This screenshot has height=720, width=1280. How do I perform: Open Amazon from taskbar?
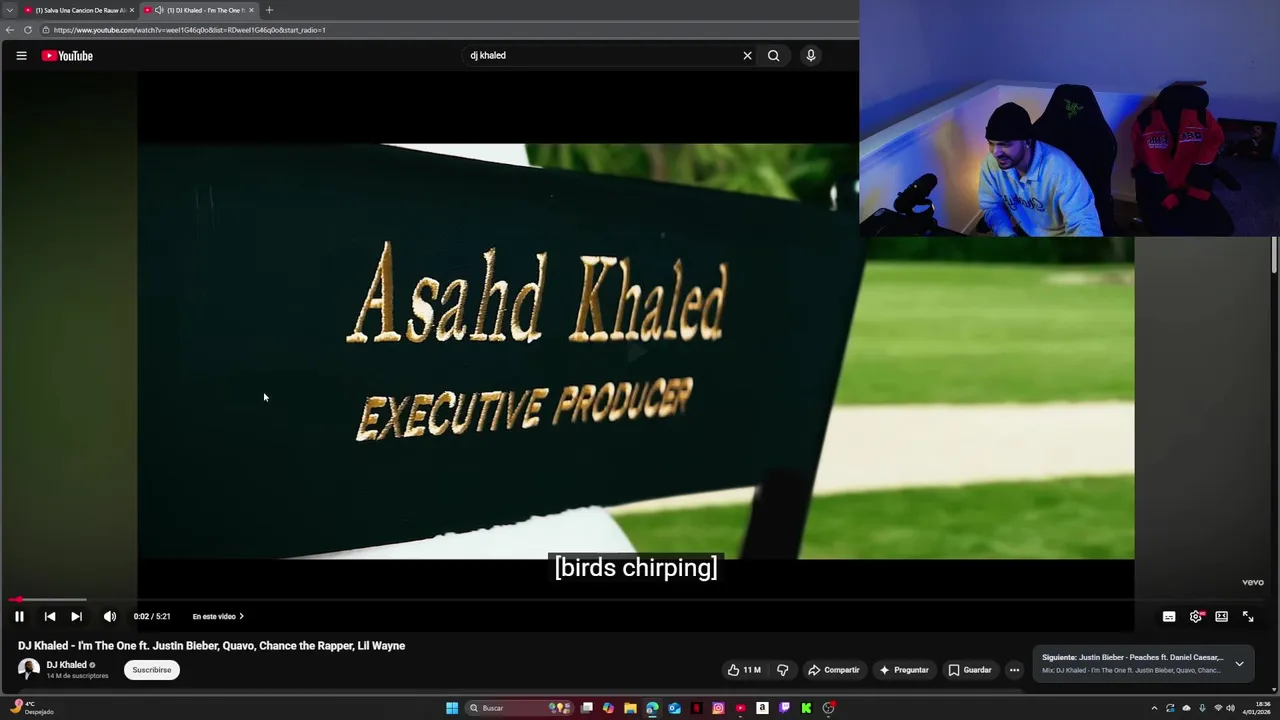[x=762, y=708]
